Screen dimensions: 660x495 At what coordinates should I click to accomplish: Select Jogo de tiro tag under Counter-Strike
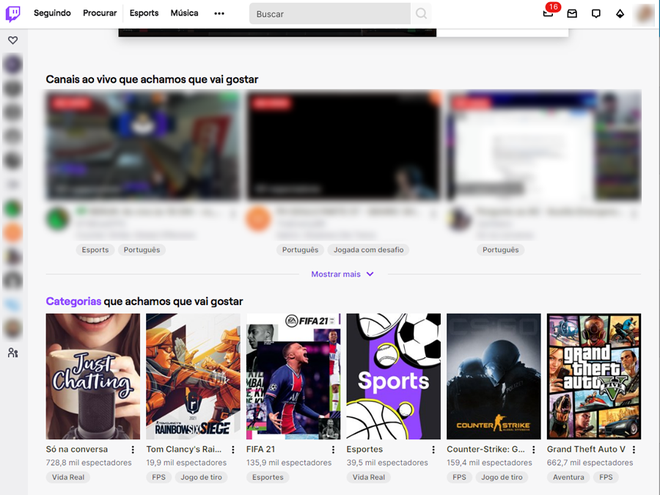pyautogui.click(x=502, y=477)
